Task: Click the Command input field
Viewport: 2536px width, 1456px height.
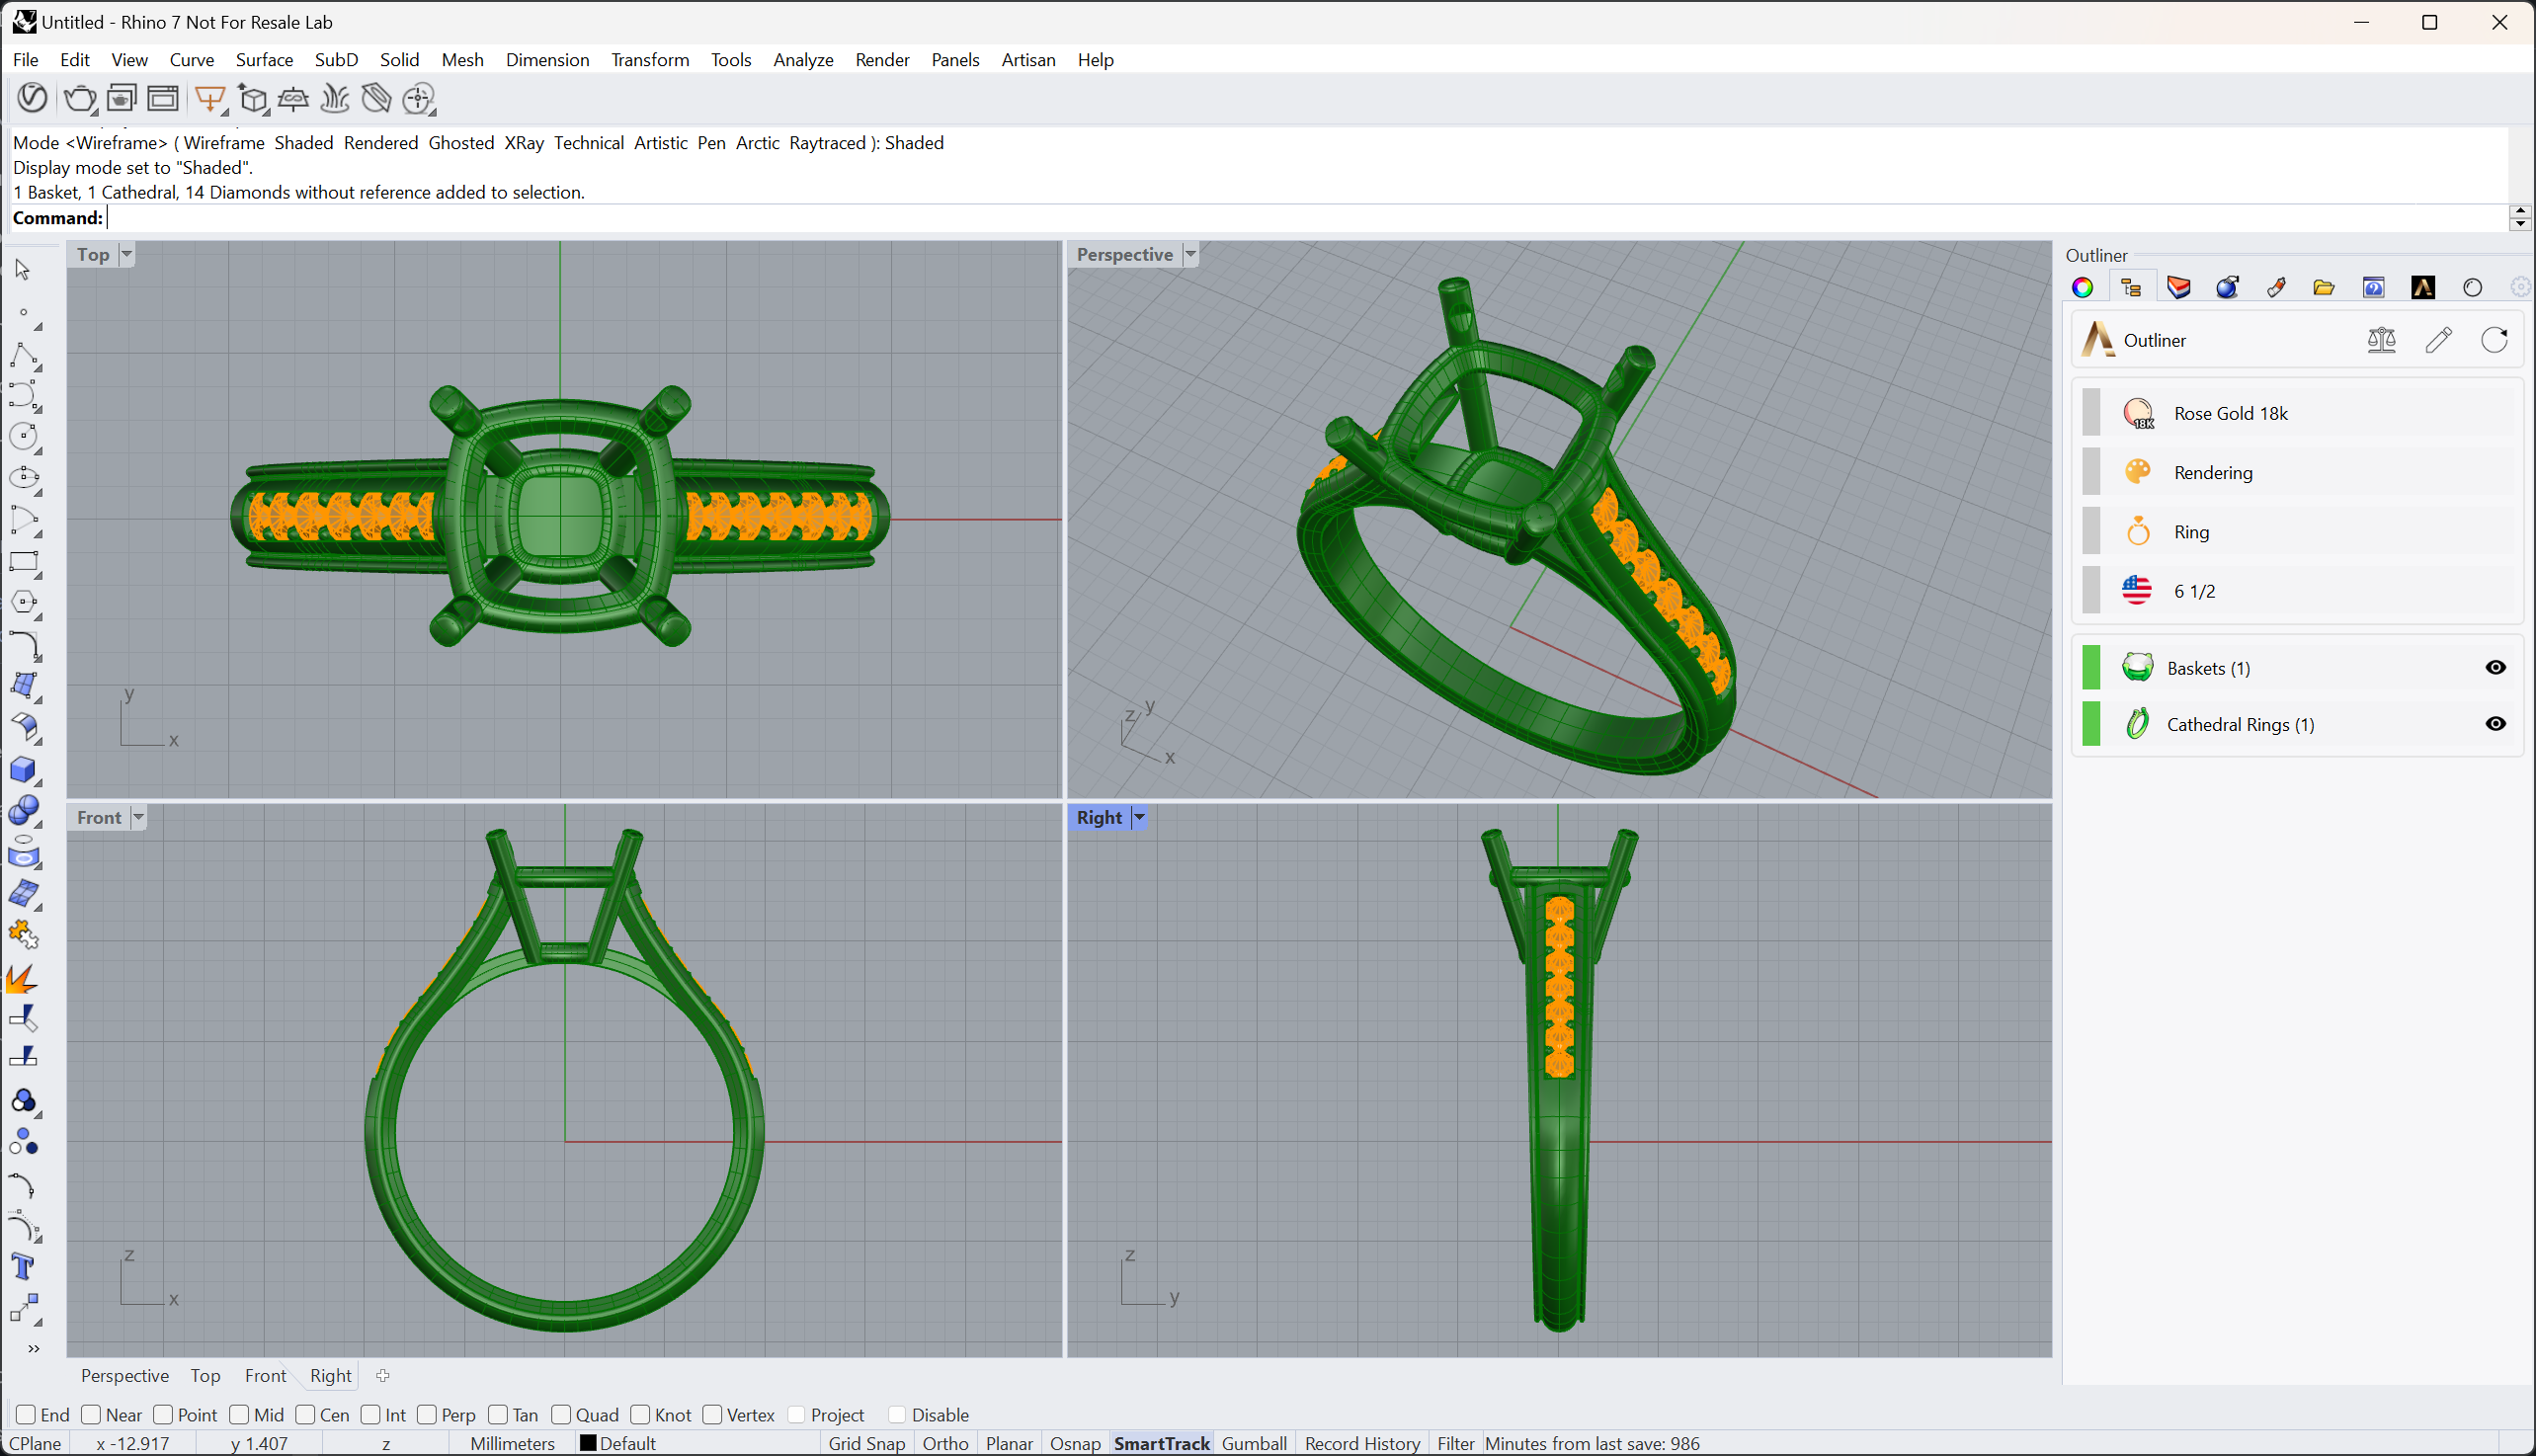Action: pyautogui.click(x=1300, y=218)
